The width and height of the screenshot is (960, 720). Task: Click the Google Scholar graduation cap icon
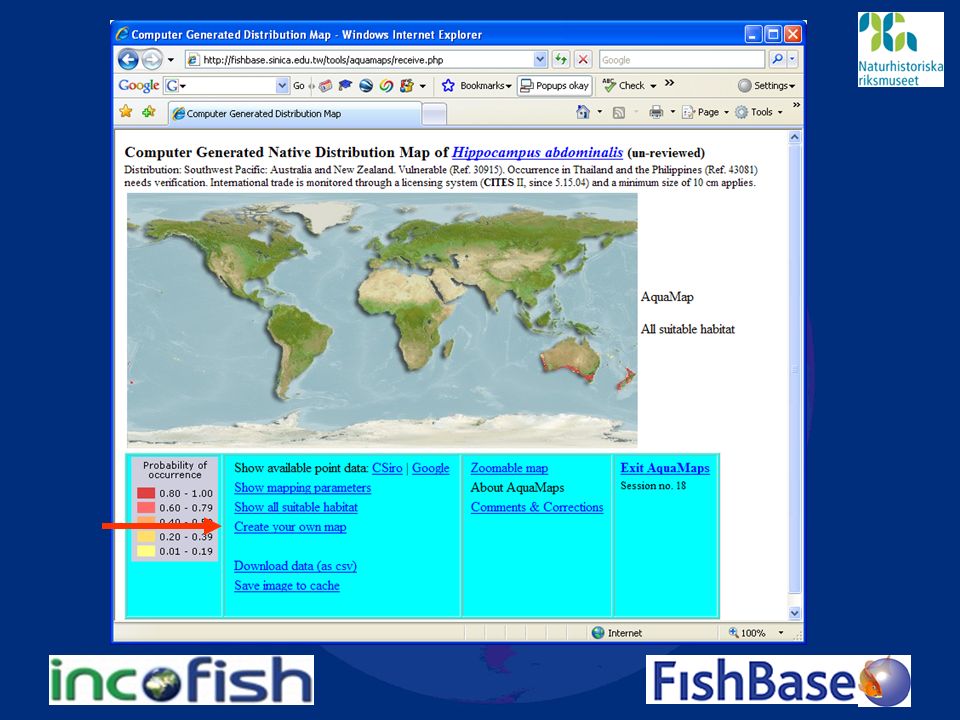[345, 86]
